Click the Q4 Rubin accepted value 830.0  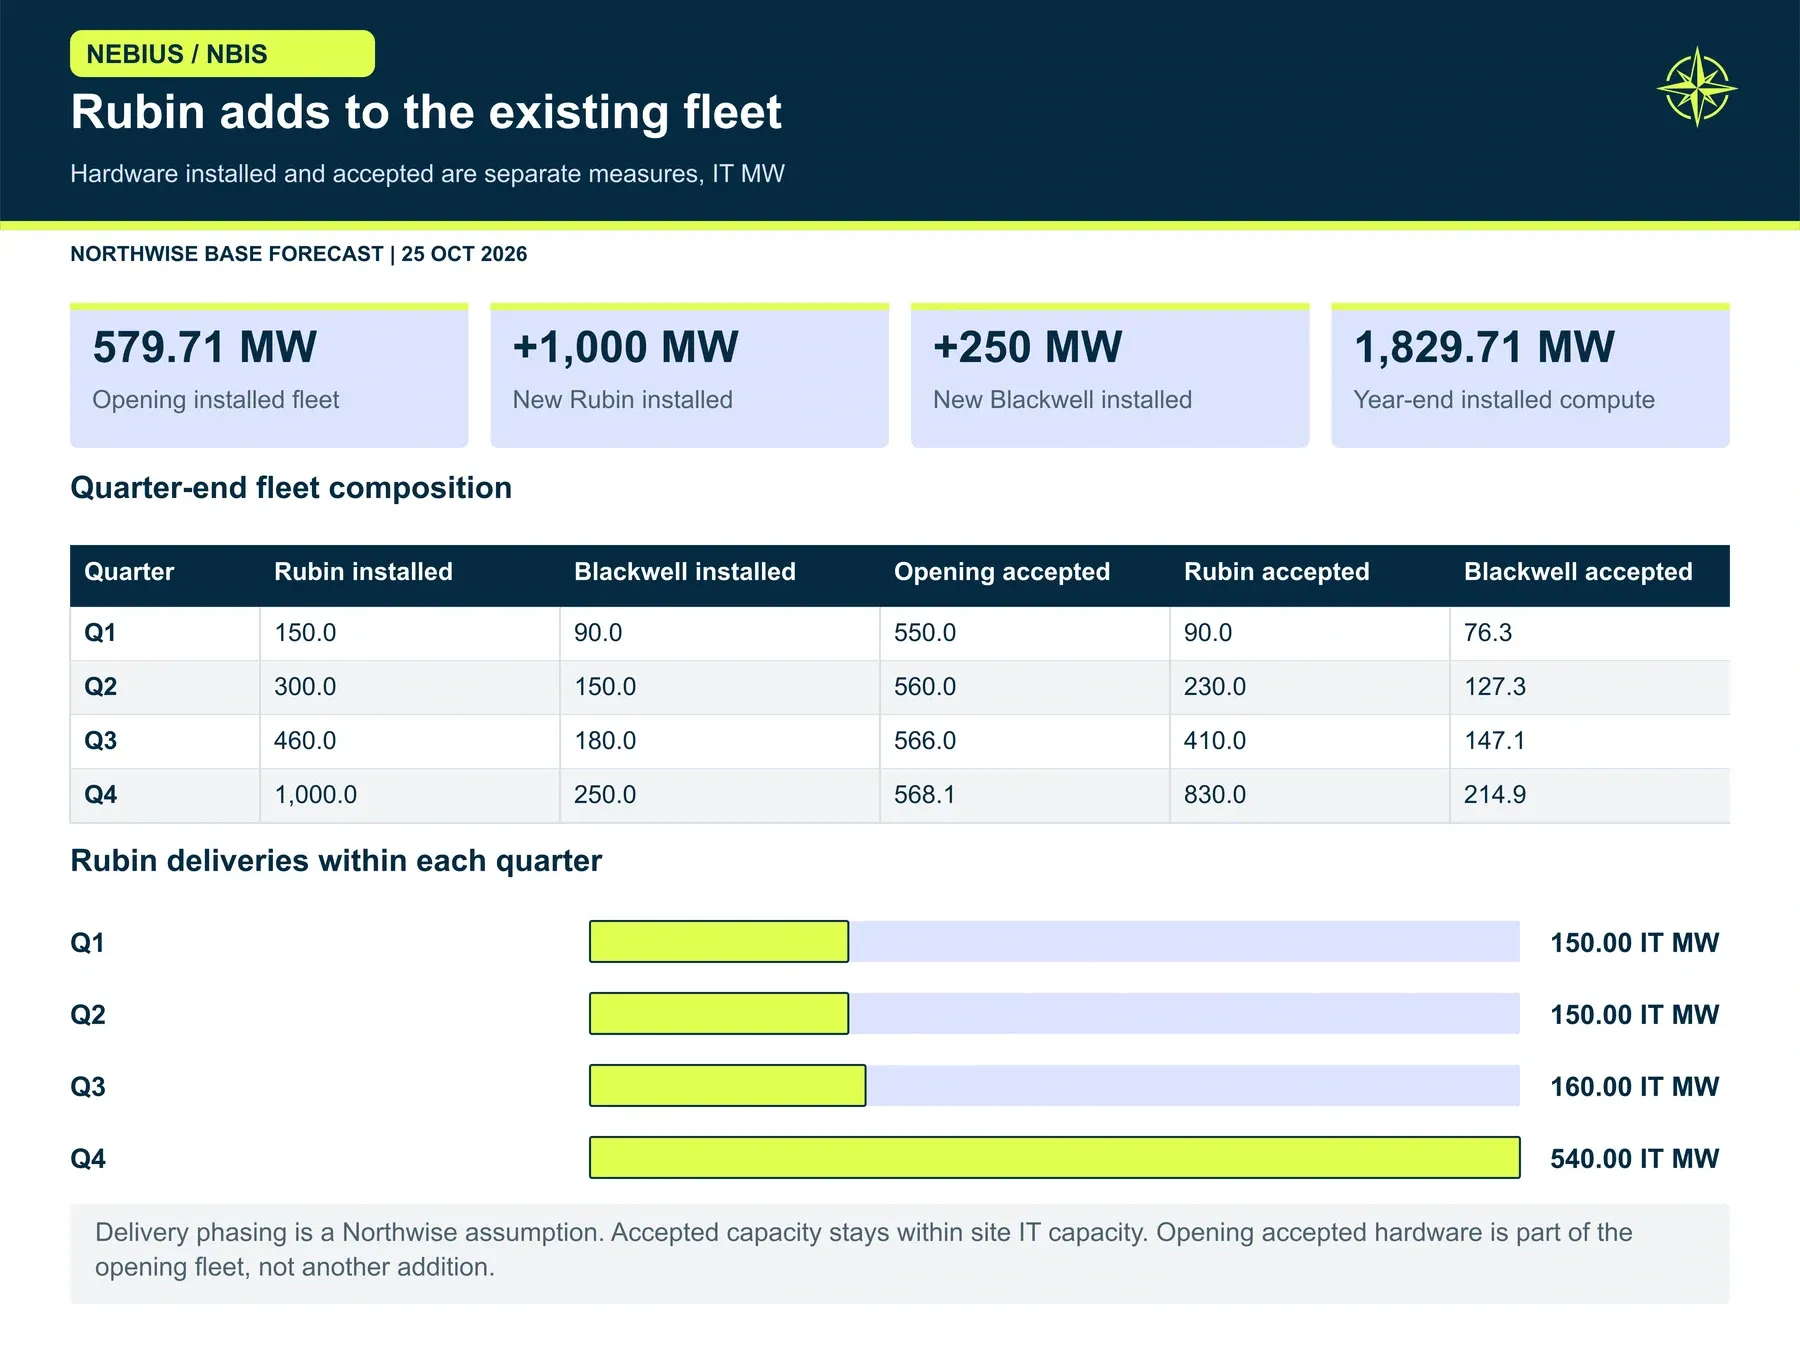(1215, 795)
